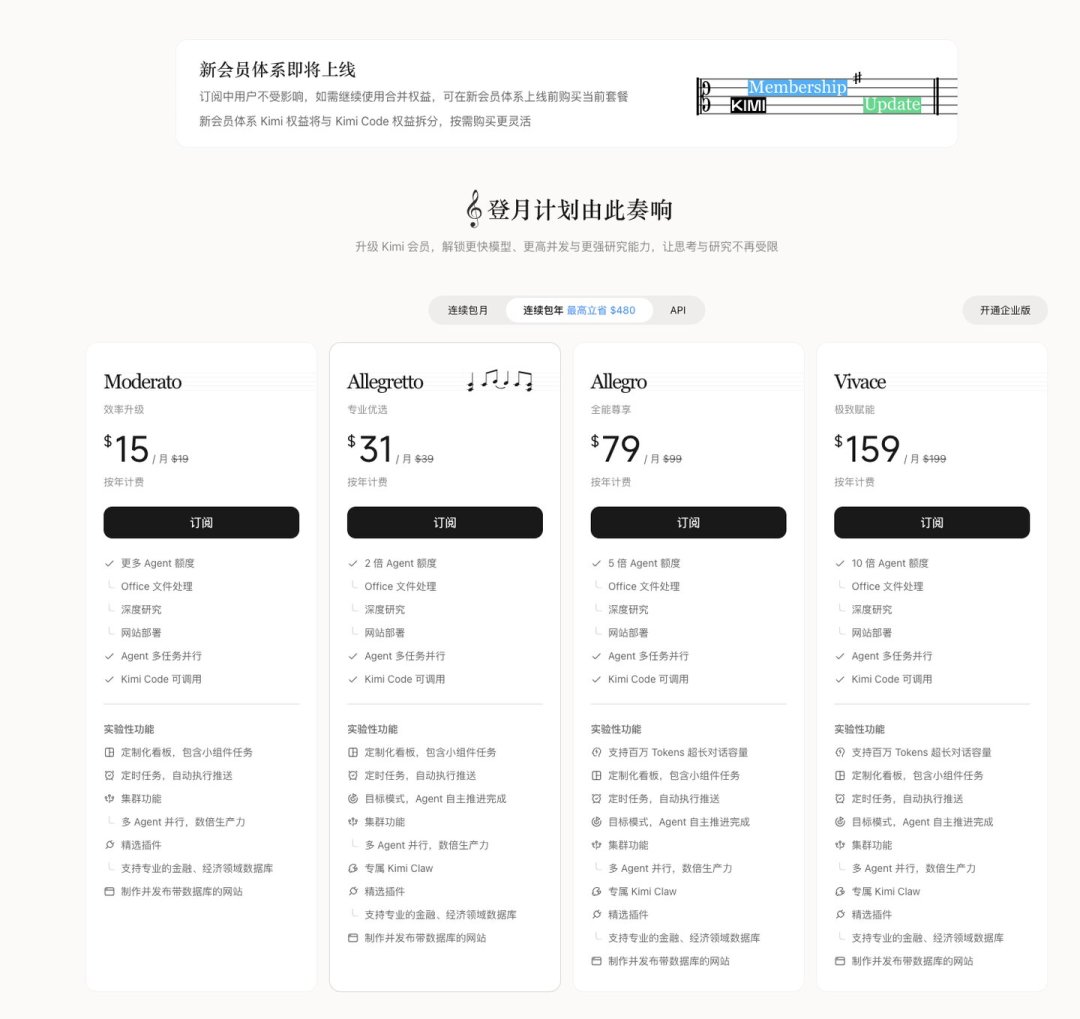Click cluster icon in Vivace 集群功能 row
Screen dimensions: 1080x1019
[840, 845]
